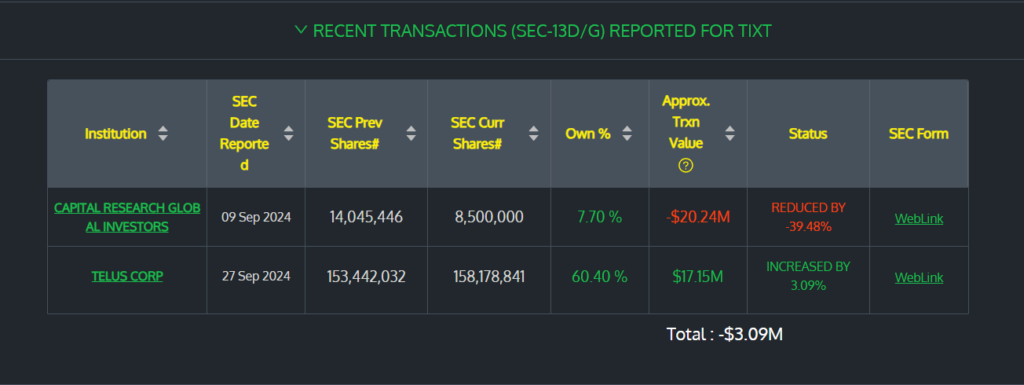Open WebLink for TELUS CORP filing
Image resolution: width=1024 pixels, height=385 pixels.
pos(919,277)
